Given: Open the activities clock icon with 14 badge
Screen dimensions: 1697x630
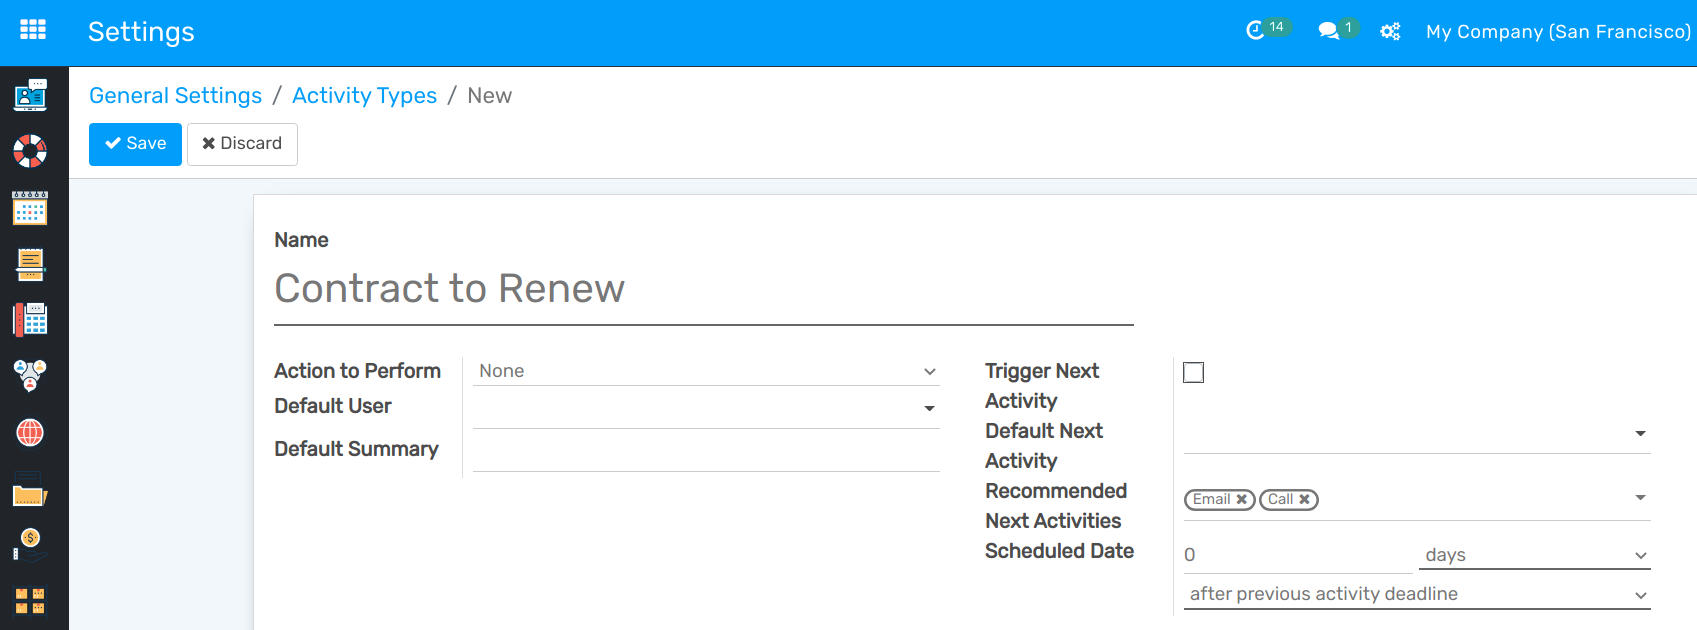Looking at the screenshot, I should (1267, 30).
